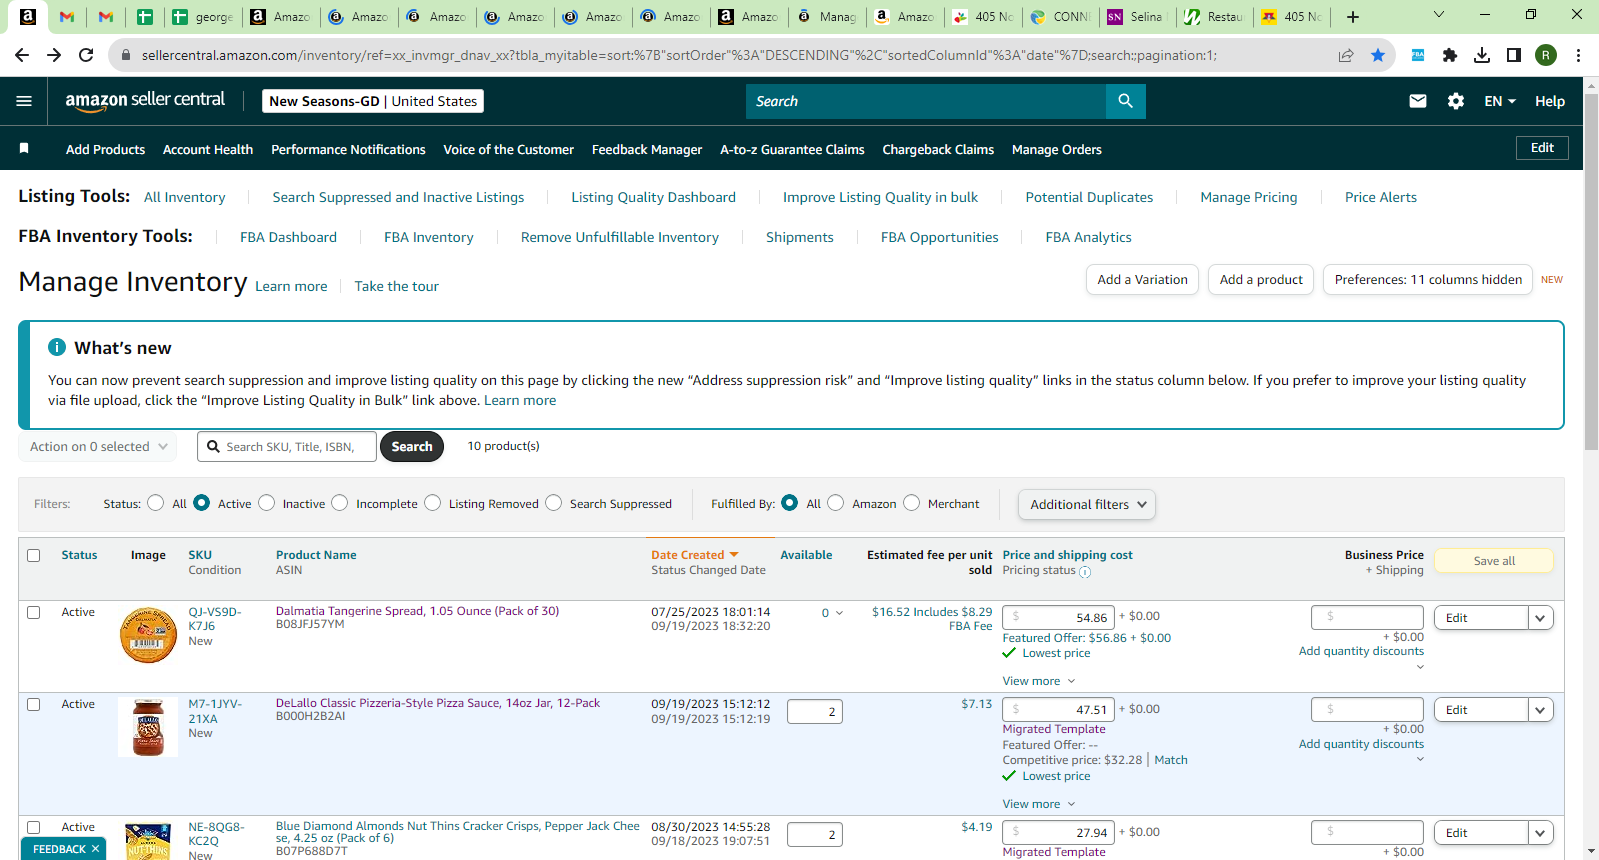Select the Listing Removed radio button
The width and height of the screenshot is (1599, 860).
pyautogui.click(x=433, y=503)
